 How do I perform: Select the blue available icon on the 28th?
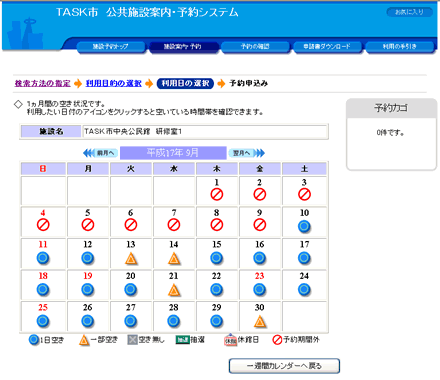[x=174, y=321]
